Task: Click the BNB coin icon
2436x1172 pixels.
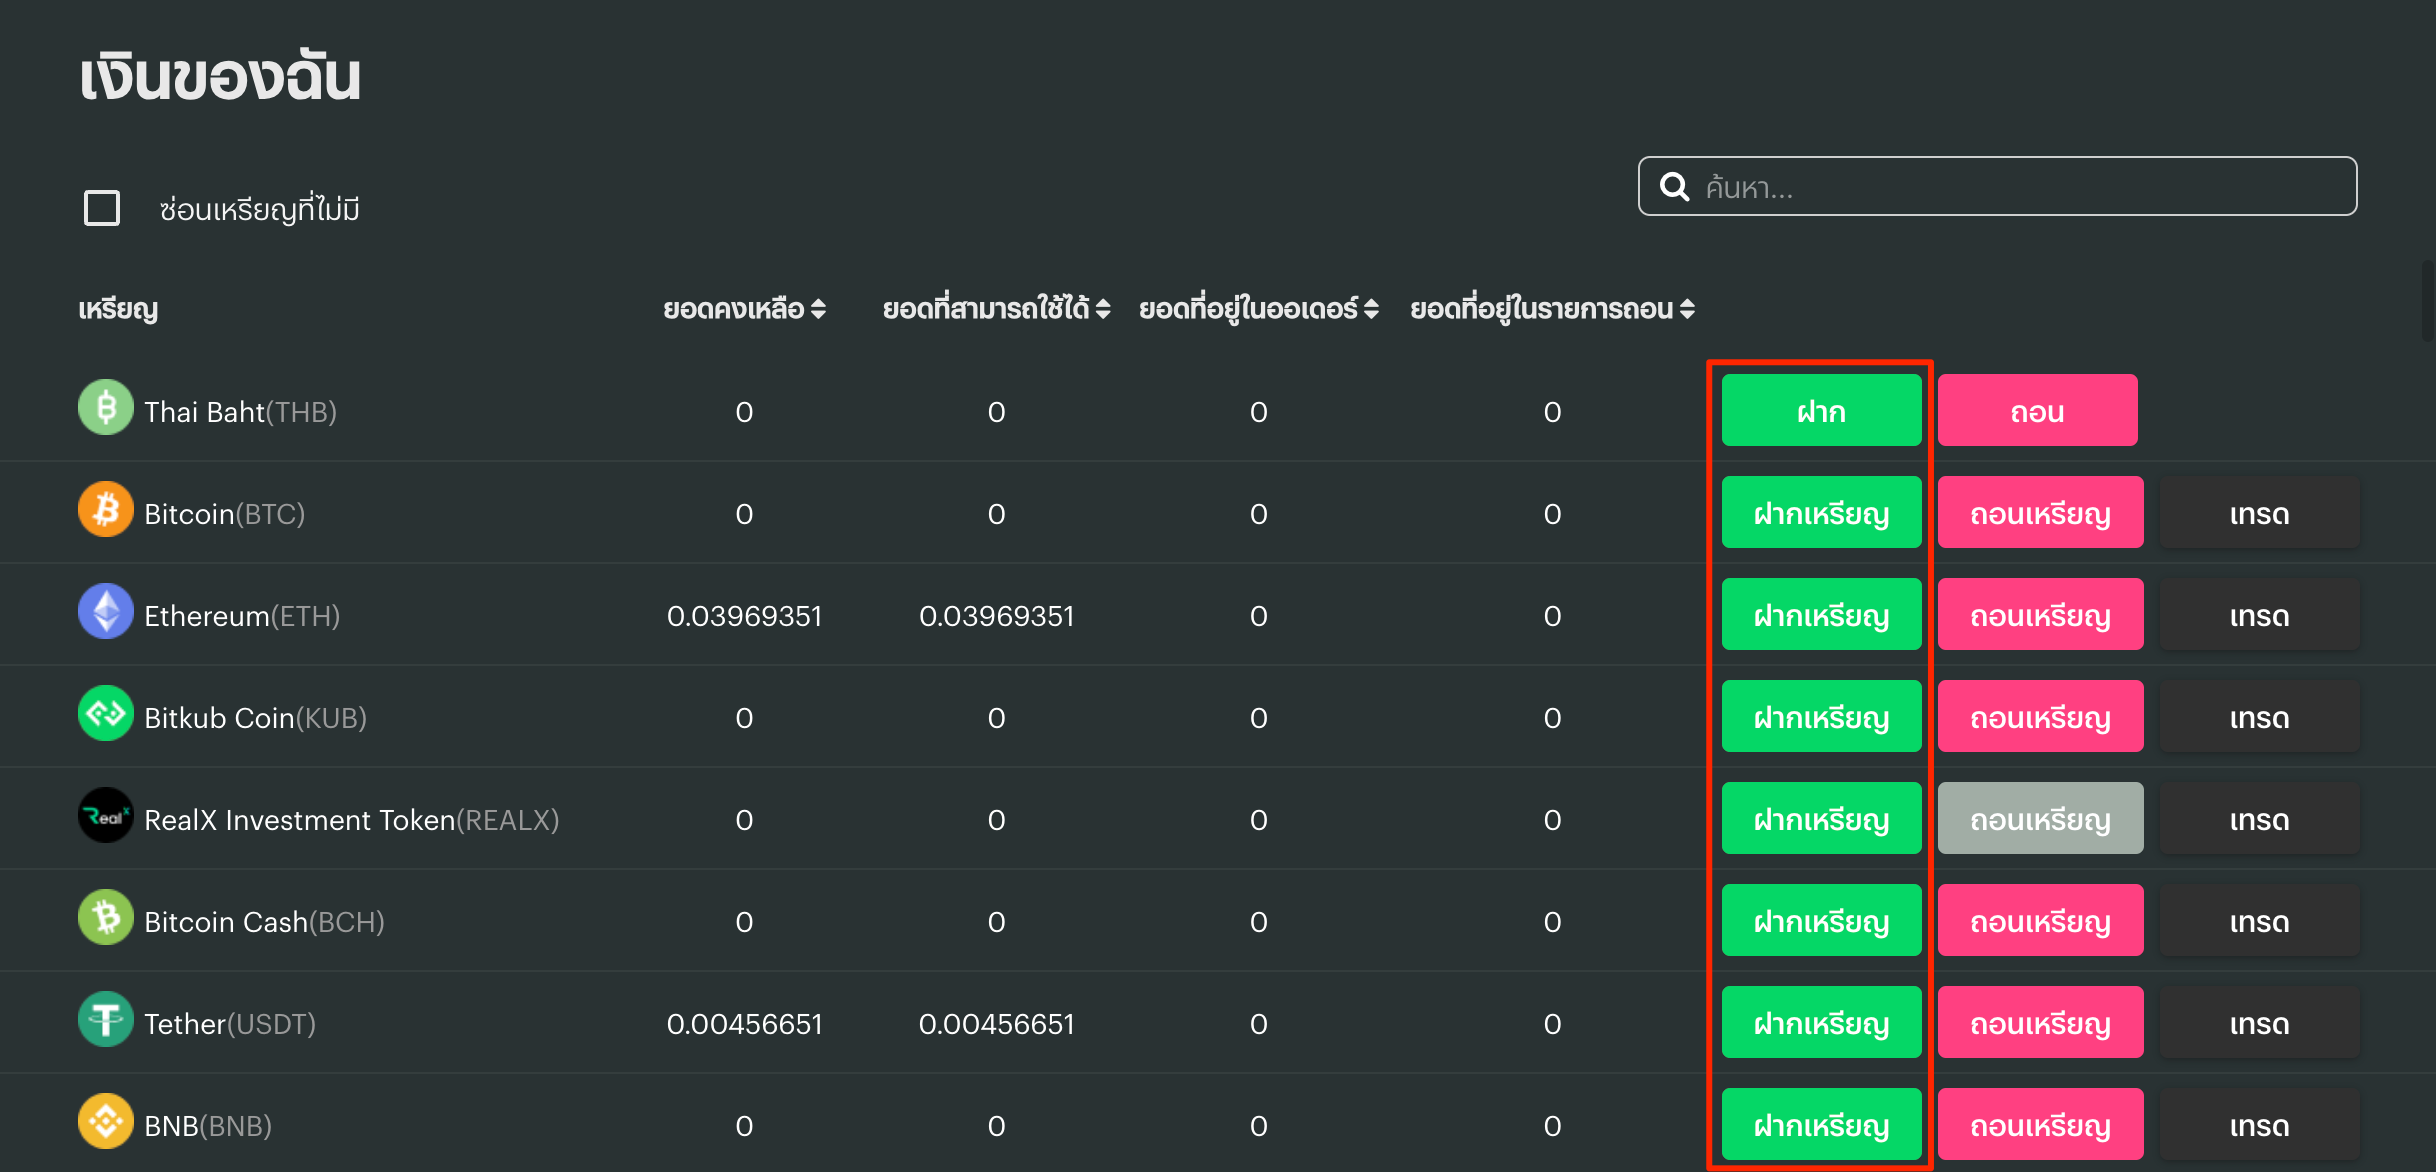Action: [x=106, y=1122]
